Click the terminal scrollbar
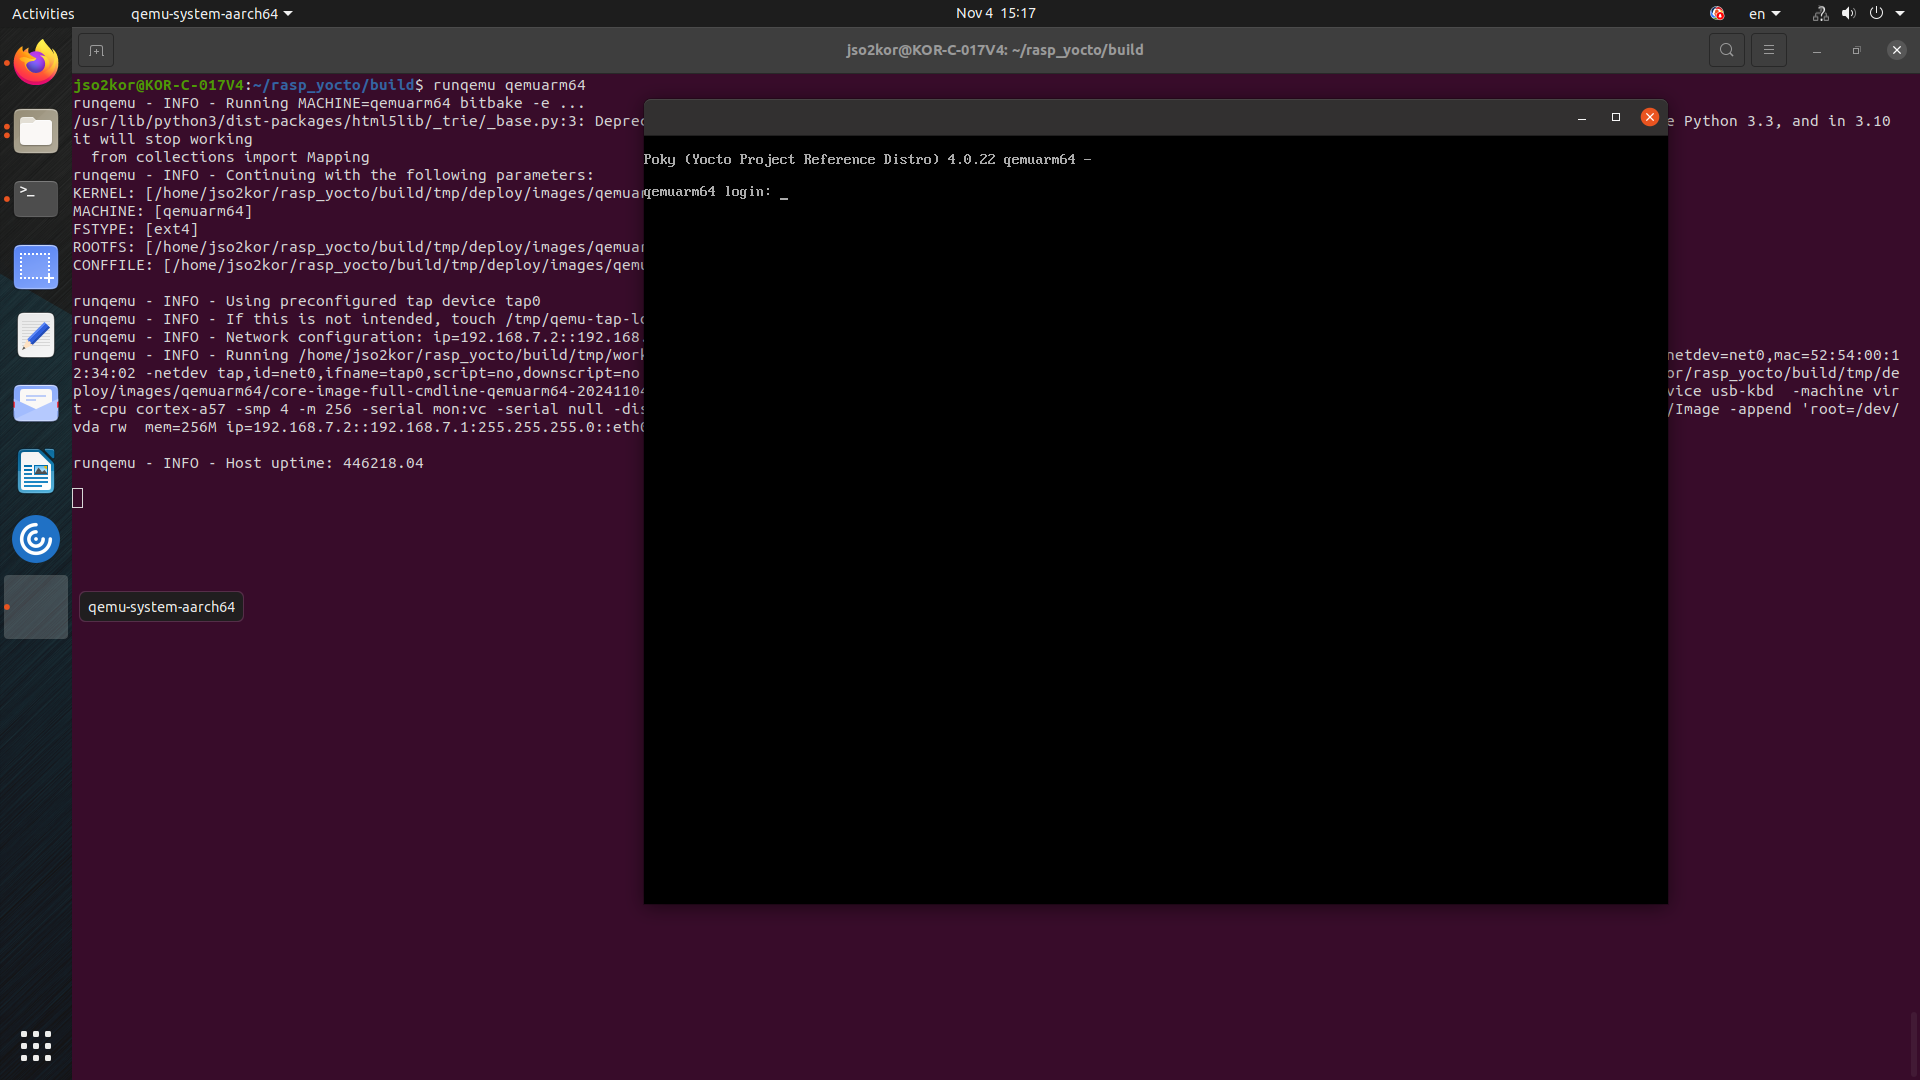The height and width of the screenshot is (1080, 1920). tap(1913, 1045)
